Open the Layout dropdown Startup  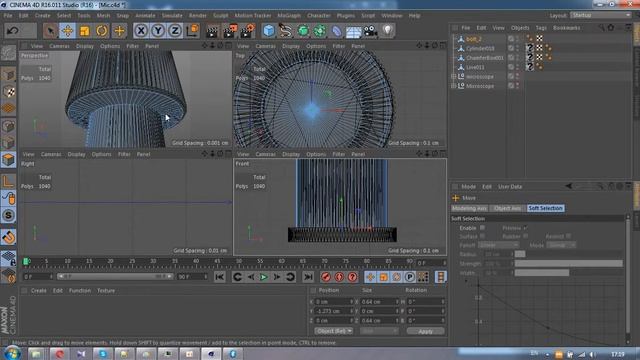(x=600, y=15)
